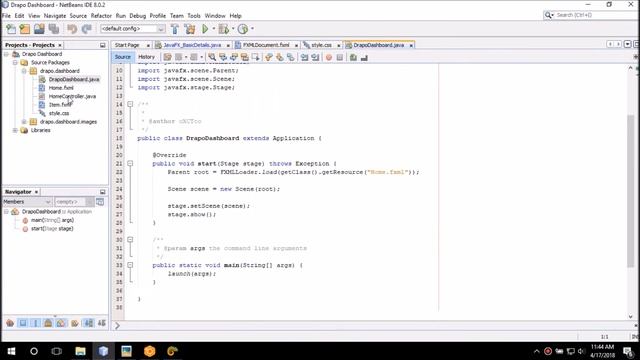Undo the last edit via the toolbar

point(72,29)
